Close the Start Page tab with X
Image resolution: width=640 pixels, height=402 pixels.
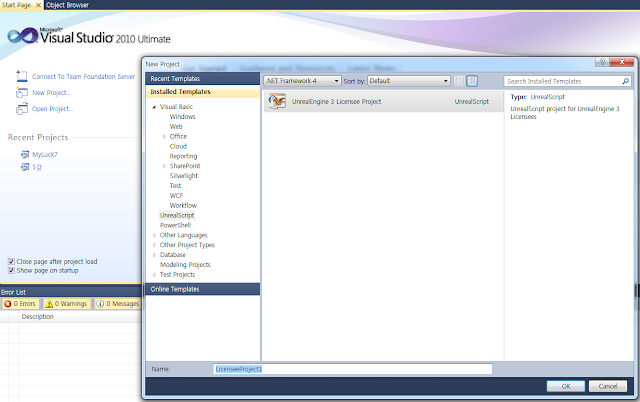tap(38, 5)
